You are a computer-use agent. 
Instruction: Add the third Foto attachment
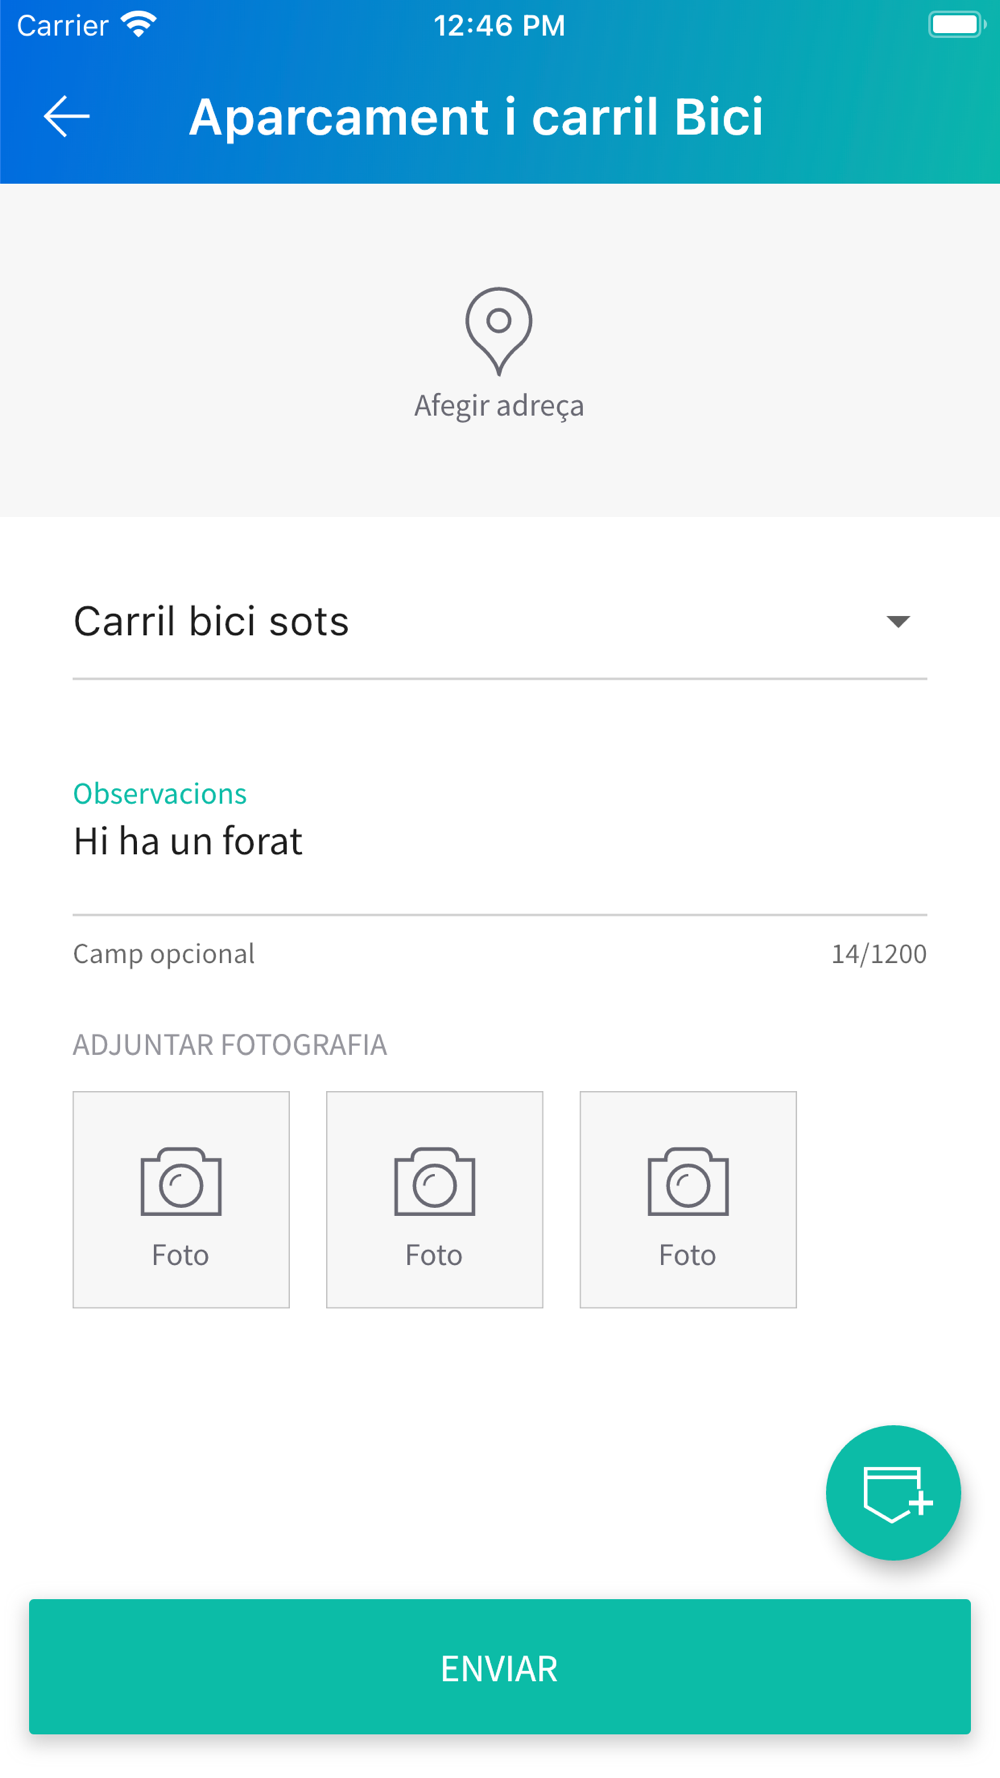pos(688,1200)
